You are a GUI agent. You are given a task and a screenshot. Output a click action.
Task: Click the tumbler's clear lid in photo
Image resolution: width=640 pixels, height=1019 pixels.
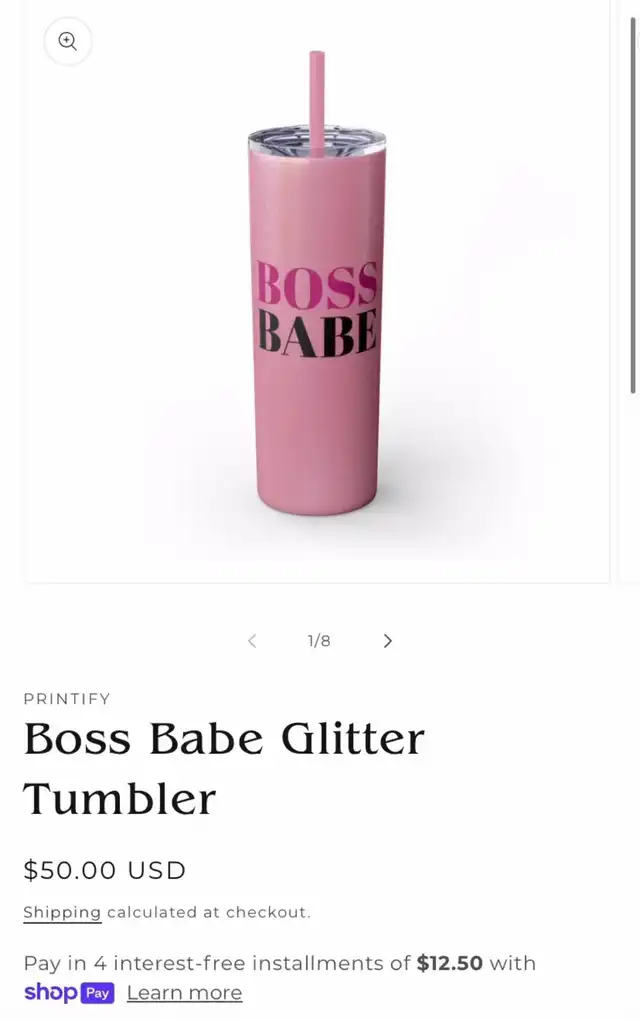coord(317,142)
